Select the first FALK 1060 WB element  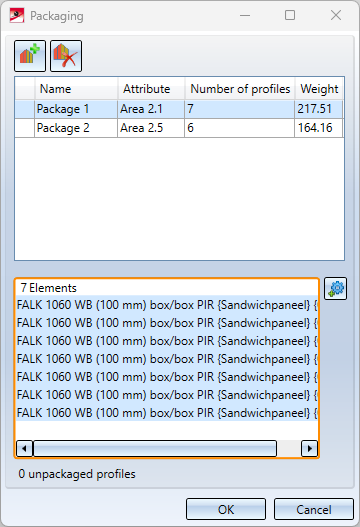(x=167, y=305)
